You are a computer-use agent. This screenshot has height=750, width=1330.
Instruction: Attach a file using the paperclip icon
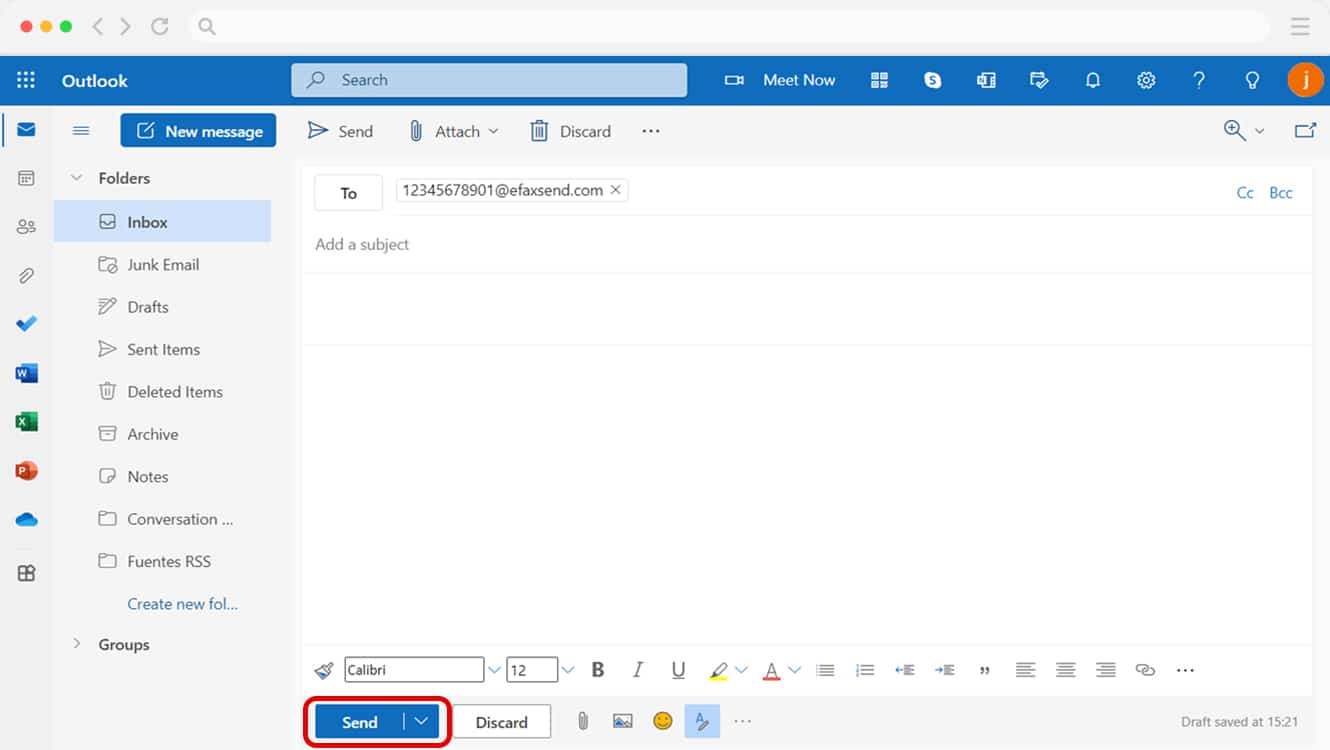coord(583,720)
